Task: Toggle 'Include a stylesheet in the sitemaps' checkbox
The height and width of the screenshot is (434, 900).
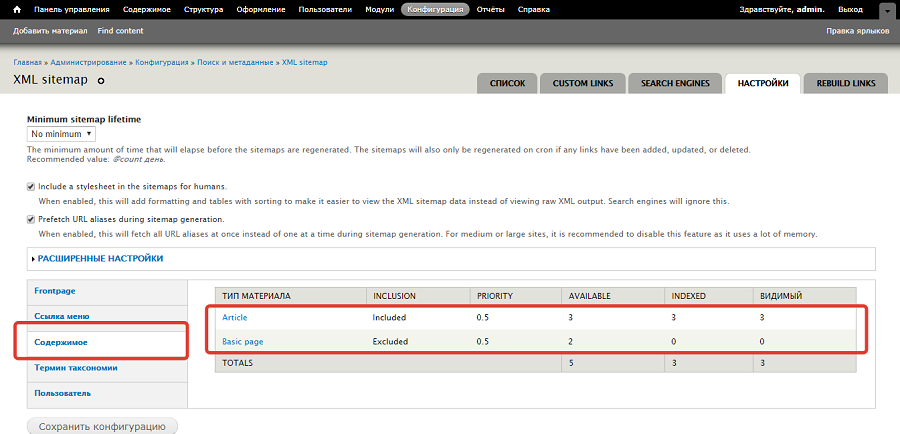Action: pyautogui.click(x=31, y=187)
